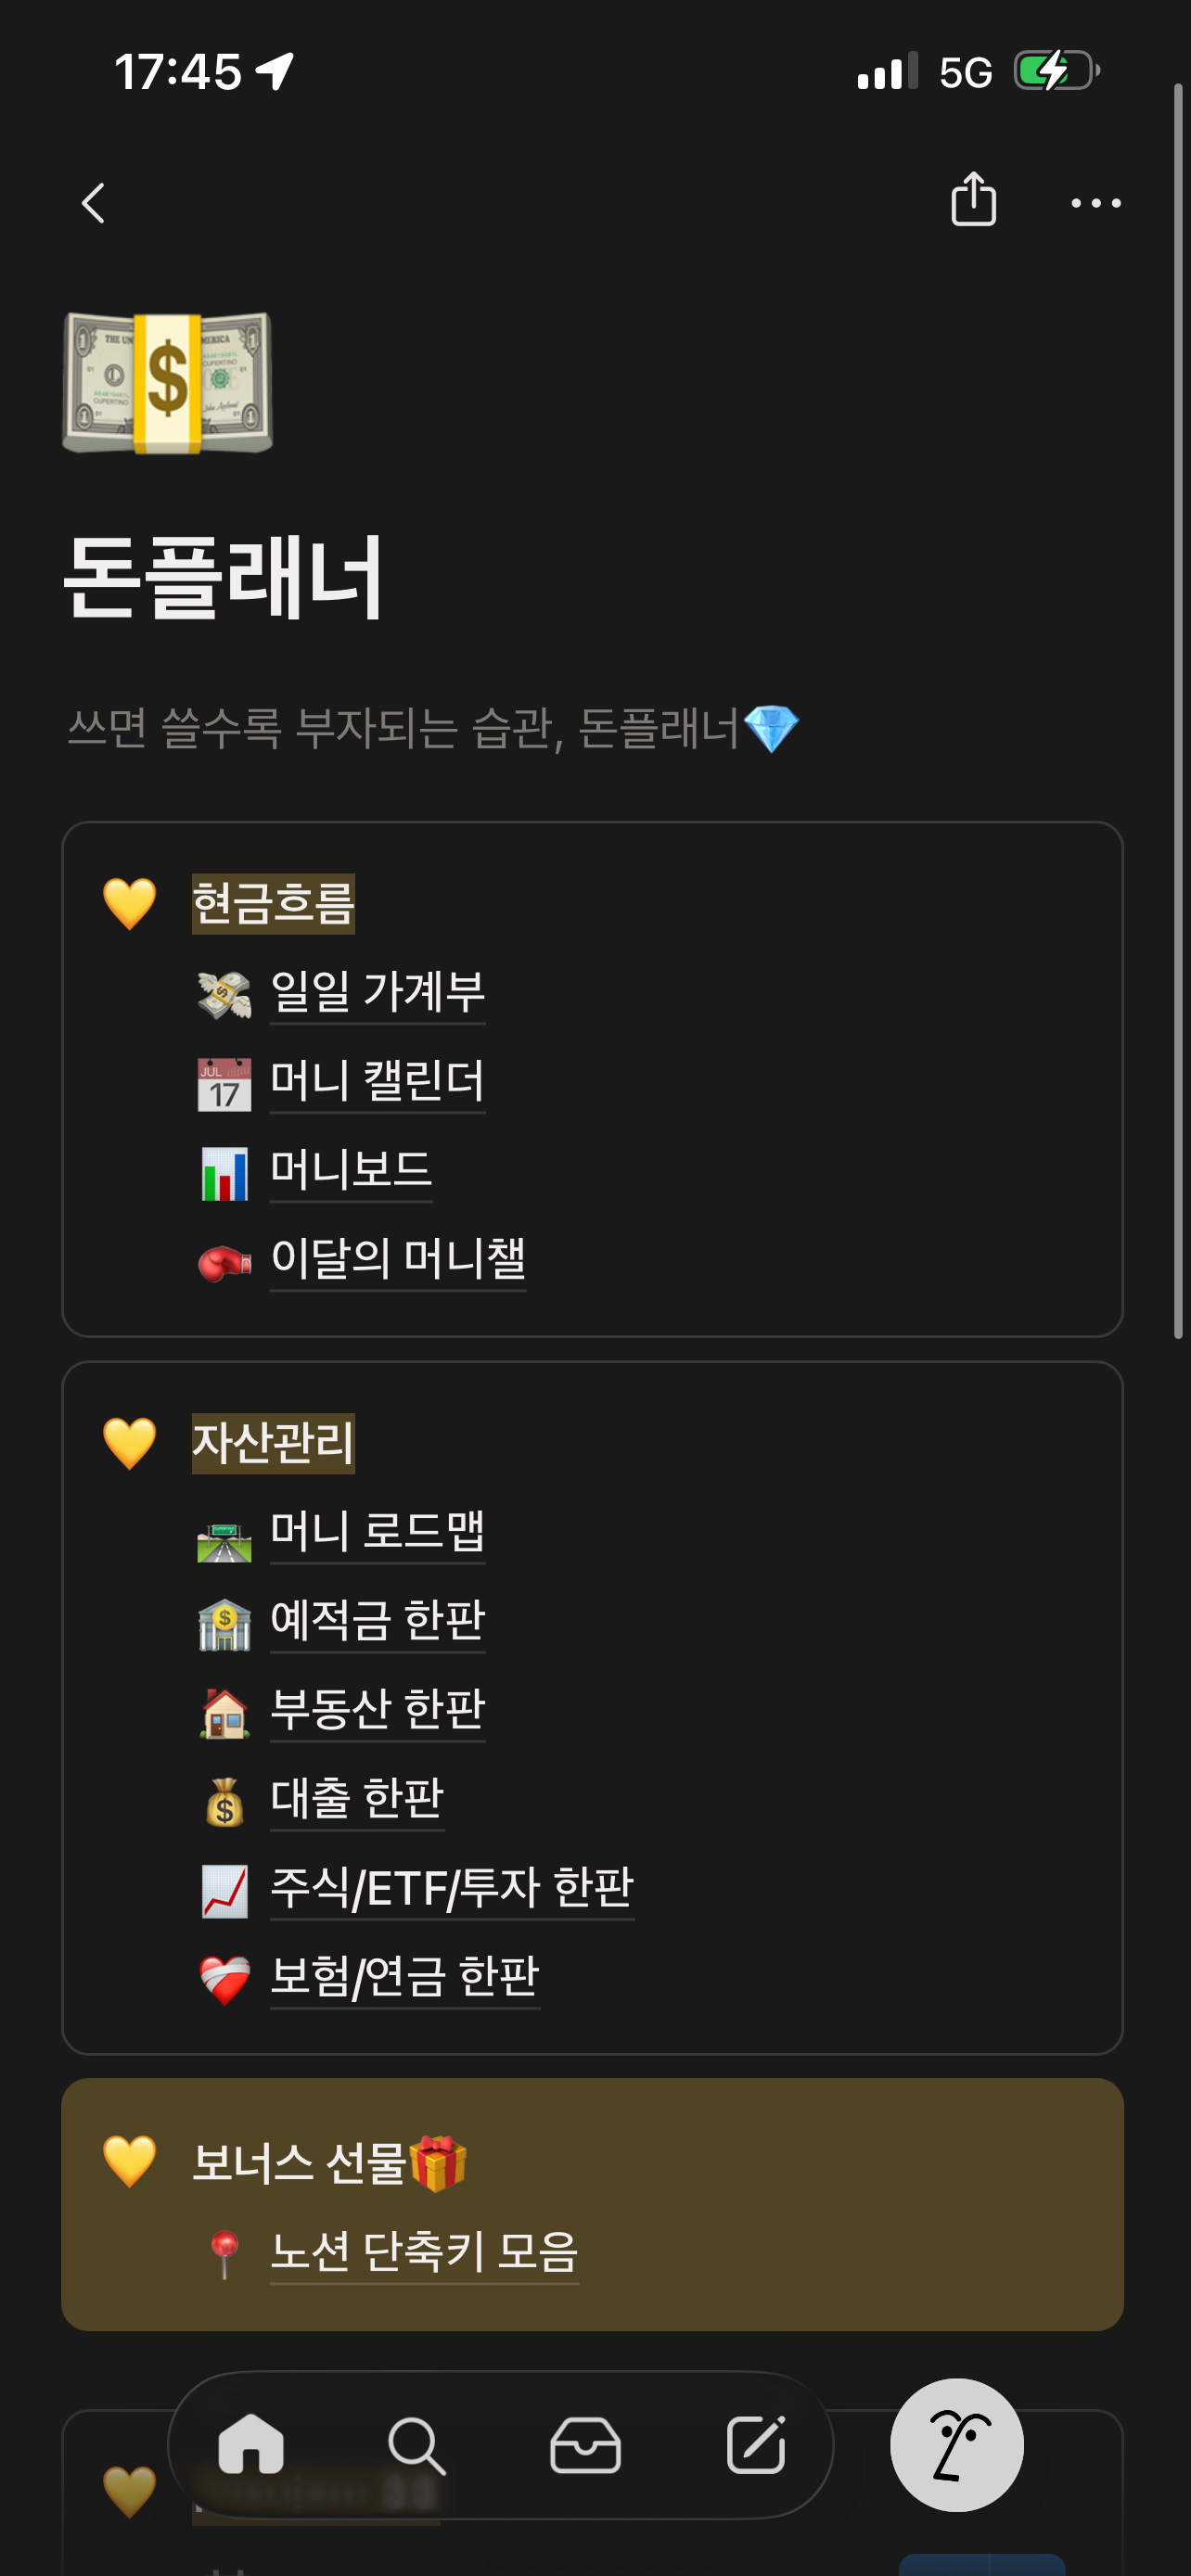
Task: Open 이달의 머니챌 link
Action: 398,1259
